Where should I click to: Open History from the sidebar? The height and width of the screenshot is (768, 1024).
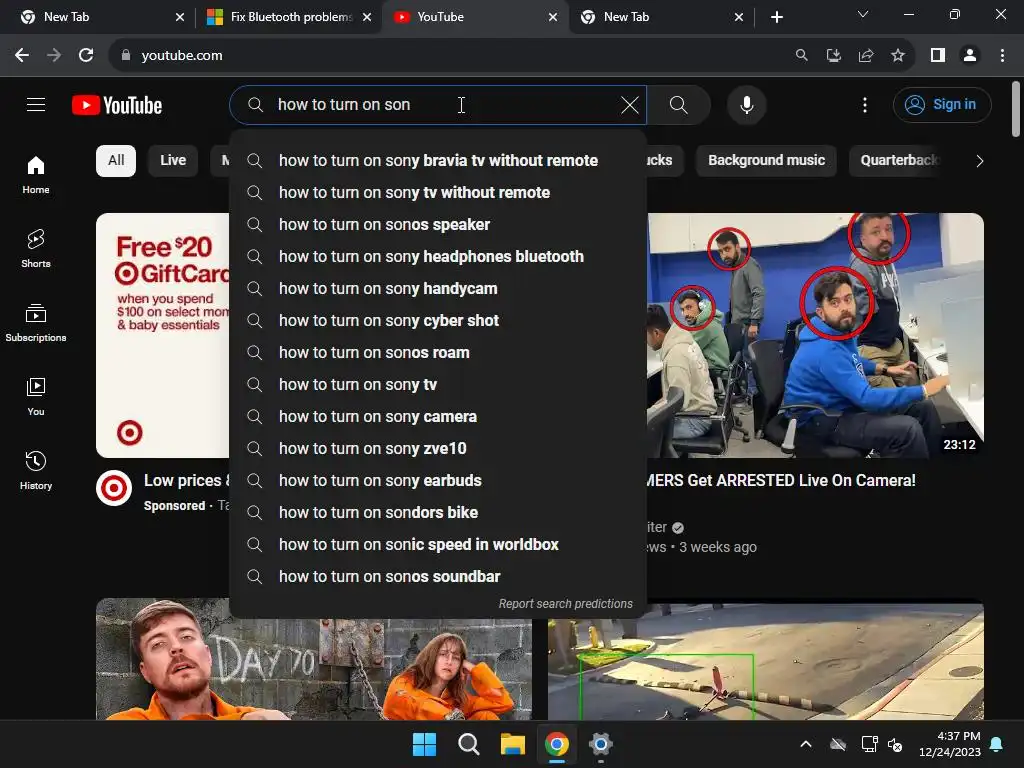tap(36, 470)
